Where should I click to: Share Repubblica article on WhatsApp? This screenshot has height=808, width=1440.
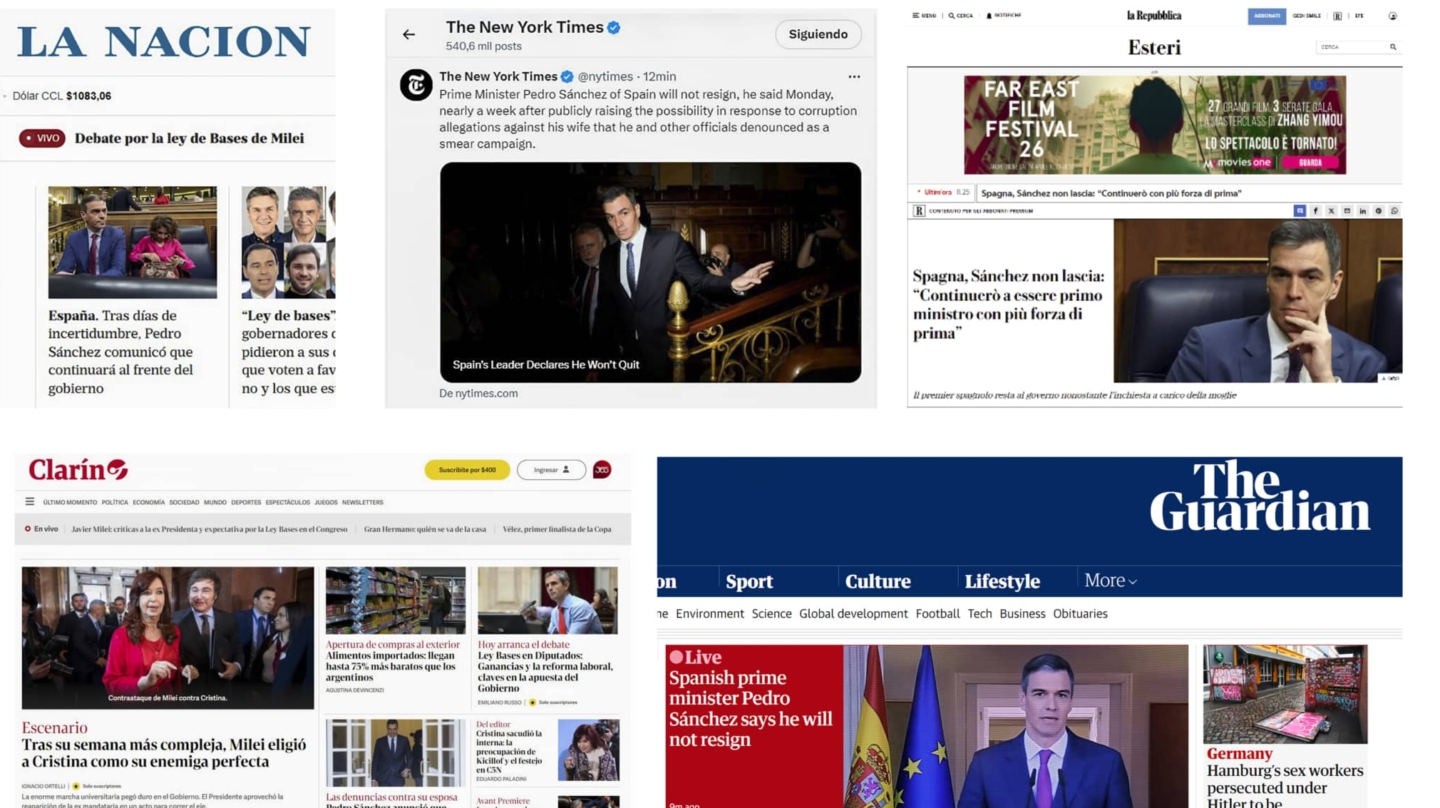pos(1394,211)
